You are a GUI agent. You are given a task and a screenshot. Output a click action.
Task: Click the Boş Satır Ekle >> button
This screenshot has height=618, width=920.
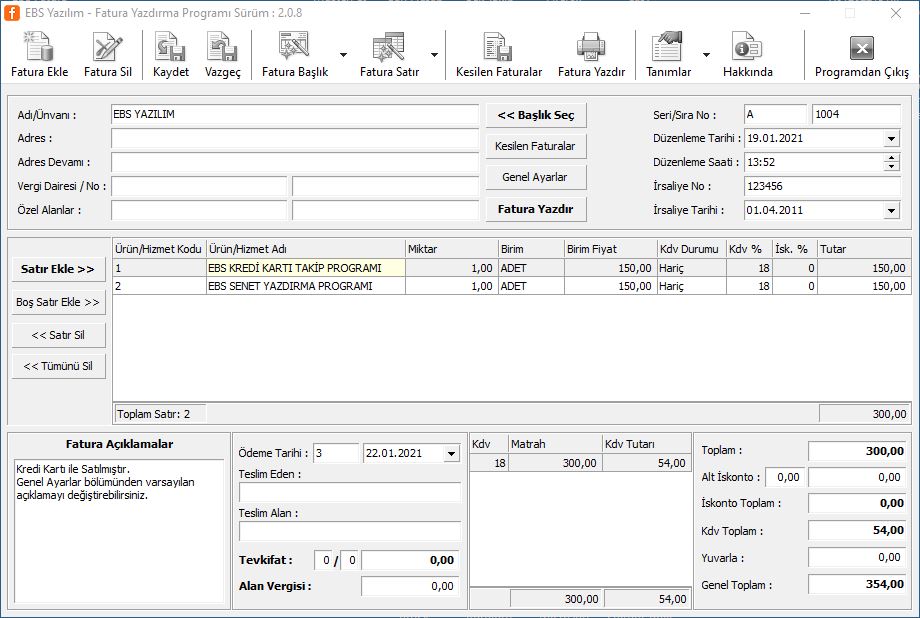coord(58,302)
